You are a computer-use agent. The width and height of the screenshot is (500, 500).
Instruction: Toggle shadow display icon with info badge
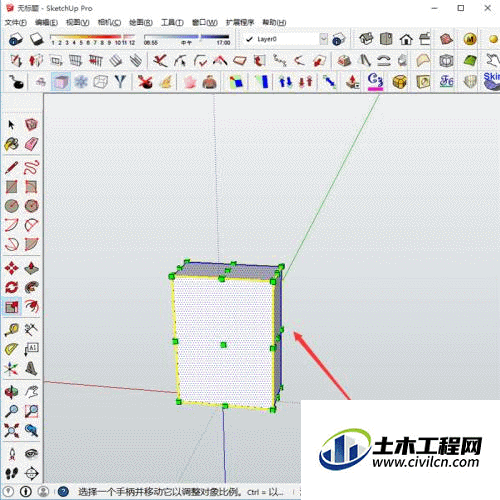pos(15,39)
